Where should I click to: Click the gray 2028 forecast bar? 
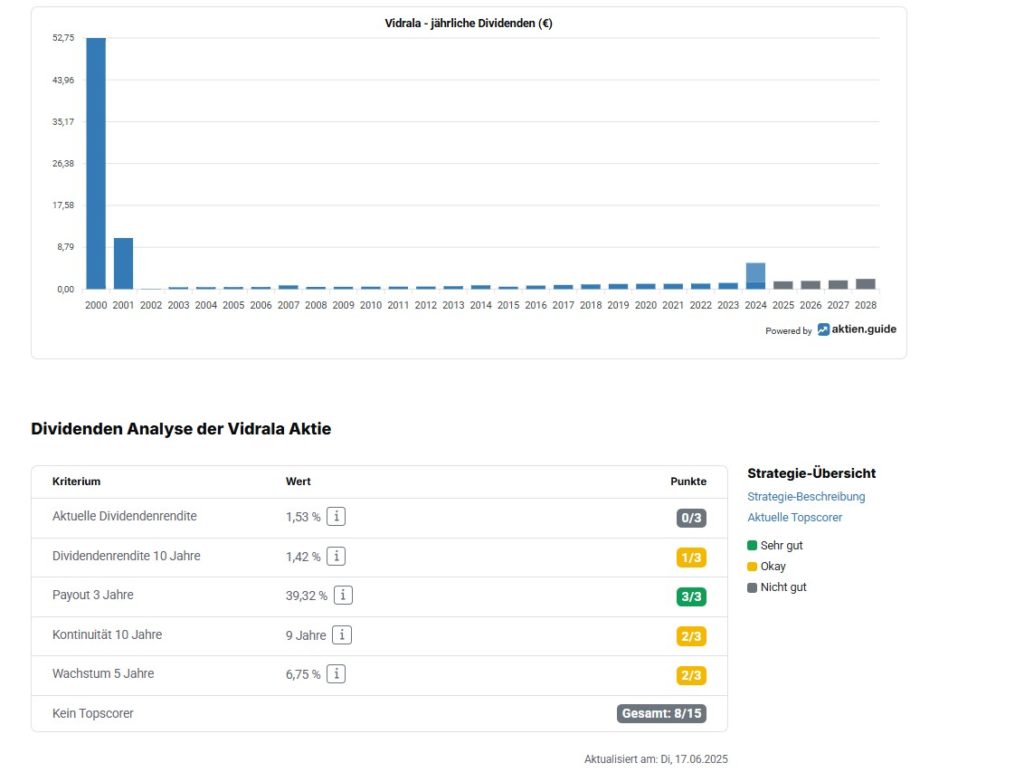click(x=865, y=284)
